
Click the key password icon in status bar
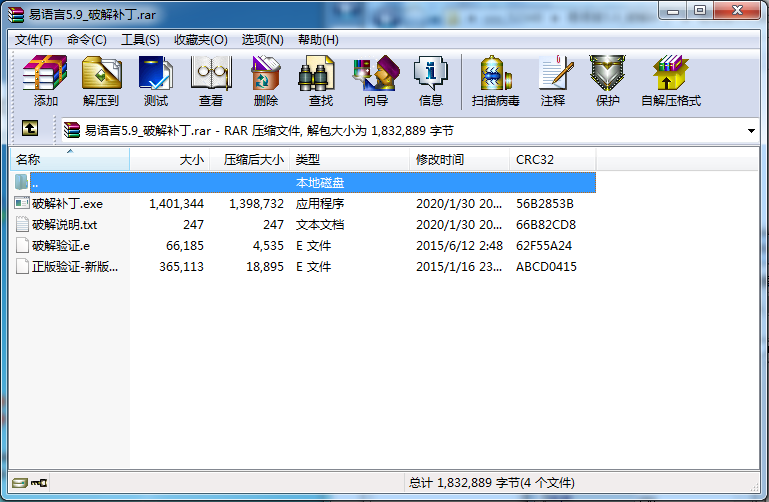tap(39, 483)
